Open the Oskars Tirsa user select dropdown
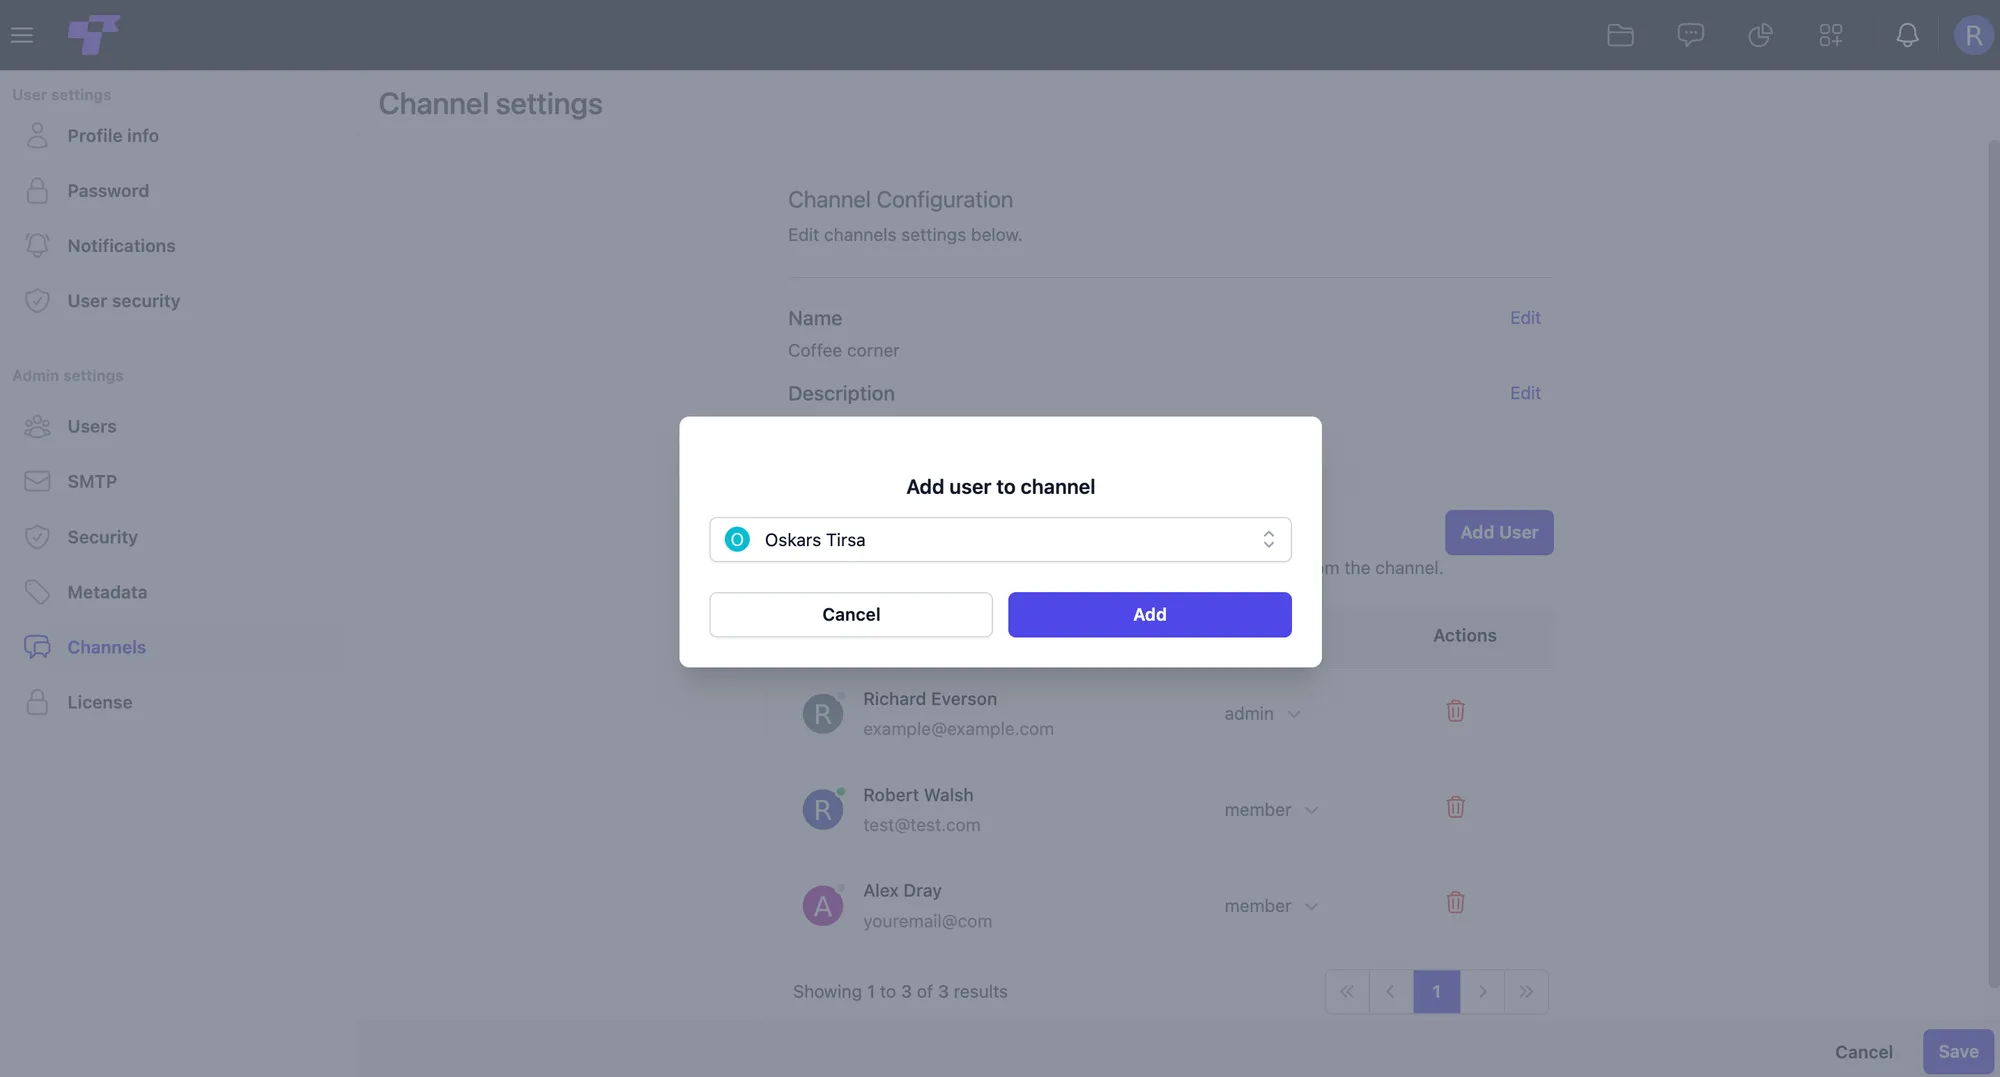Viewport: 2000px width, 1077px height. [x=1000, y=540]
